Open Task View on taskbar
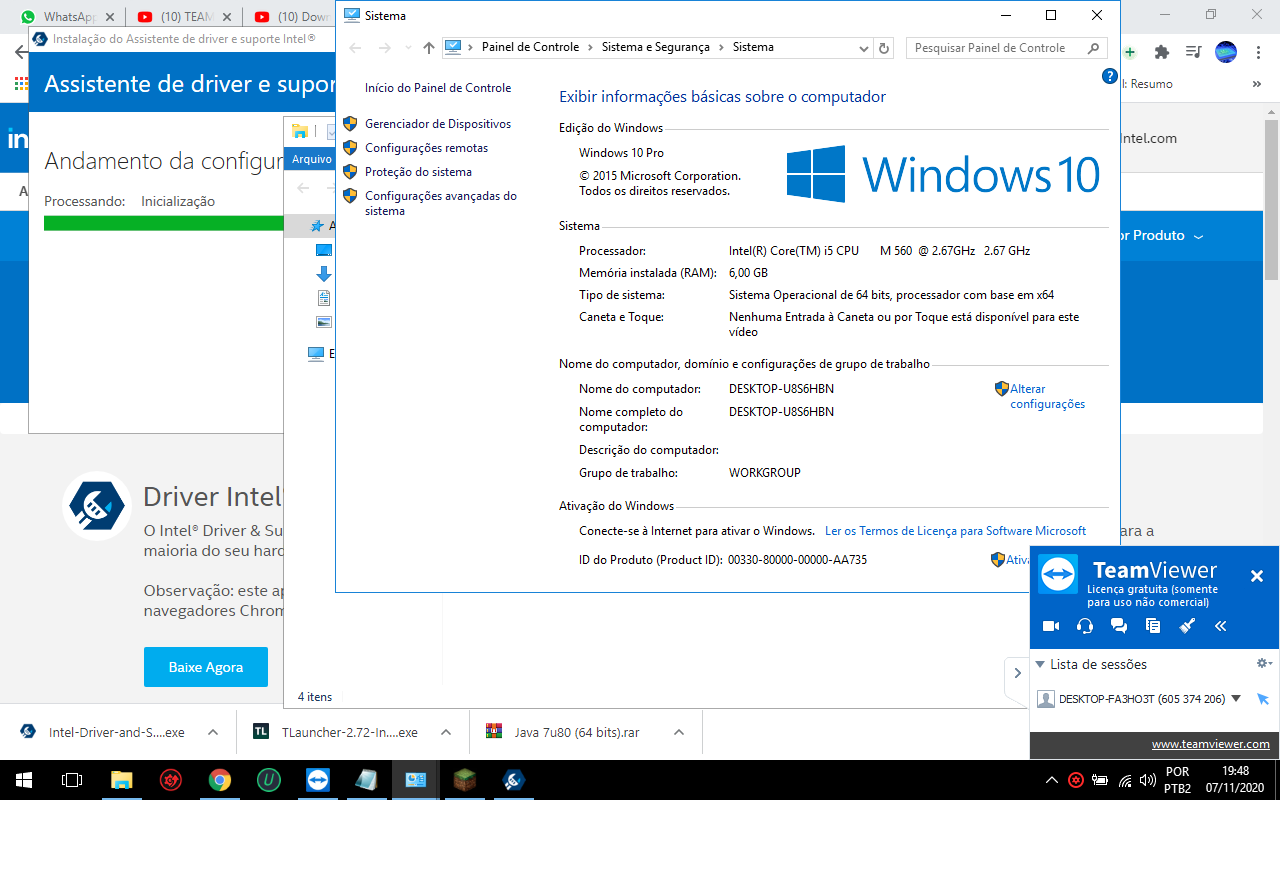The height and width of the screenshot is (879, 1280). [x=72, y=780]
